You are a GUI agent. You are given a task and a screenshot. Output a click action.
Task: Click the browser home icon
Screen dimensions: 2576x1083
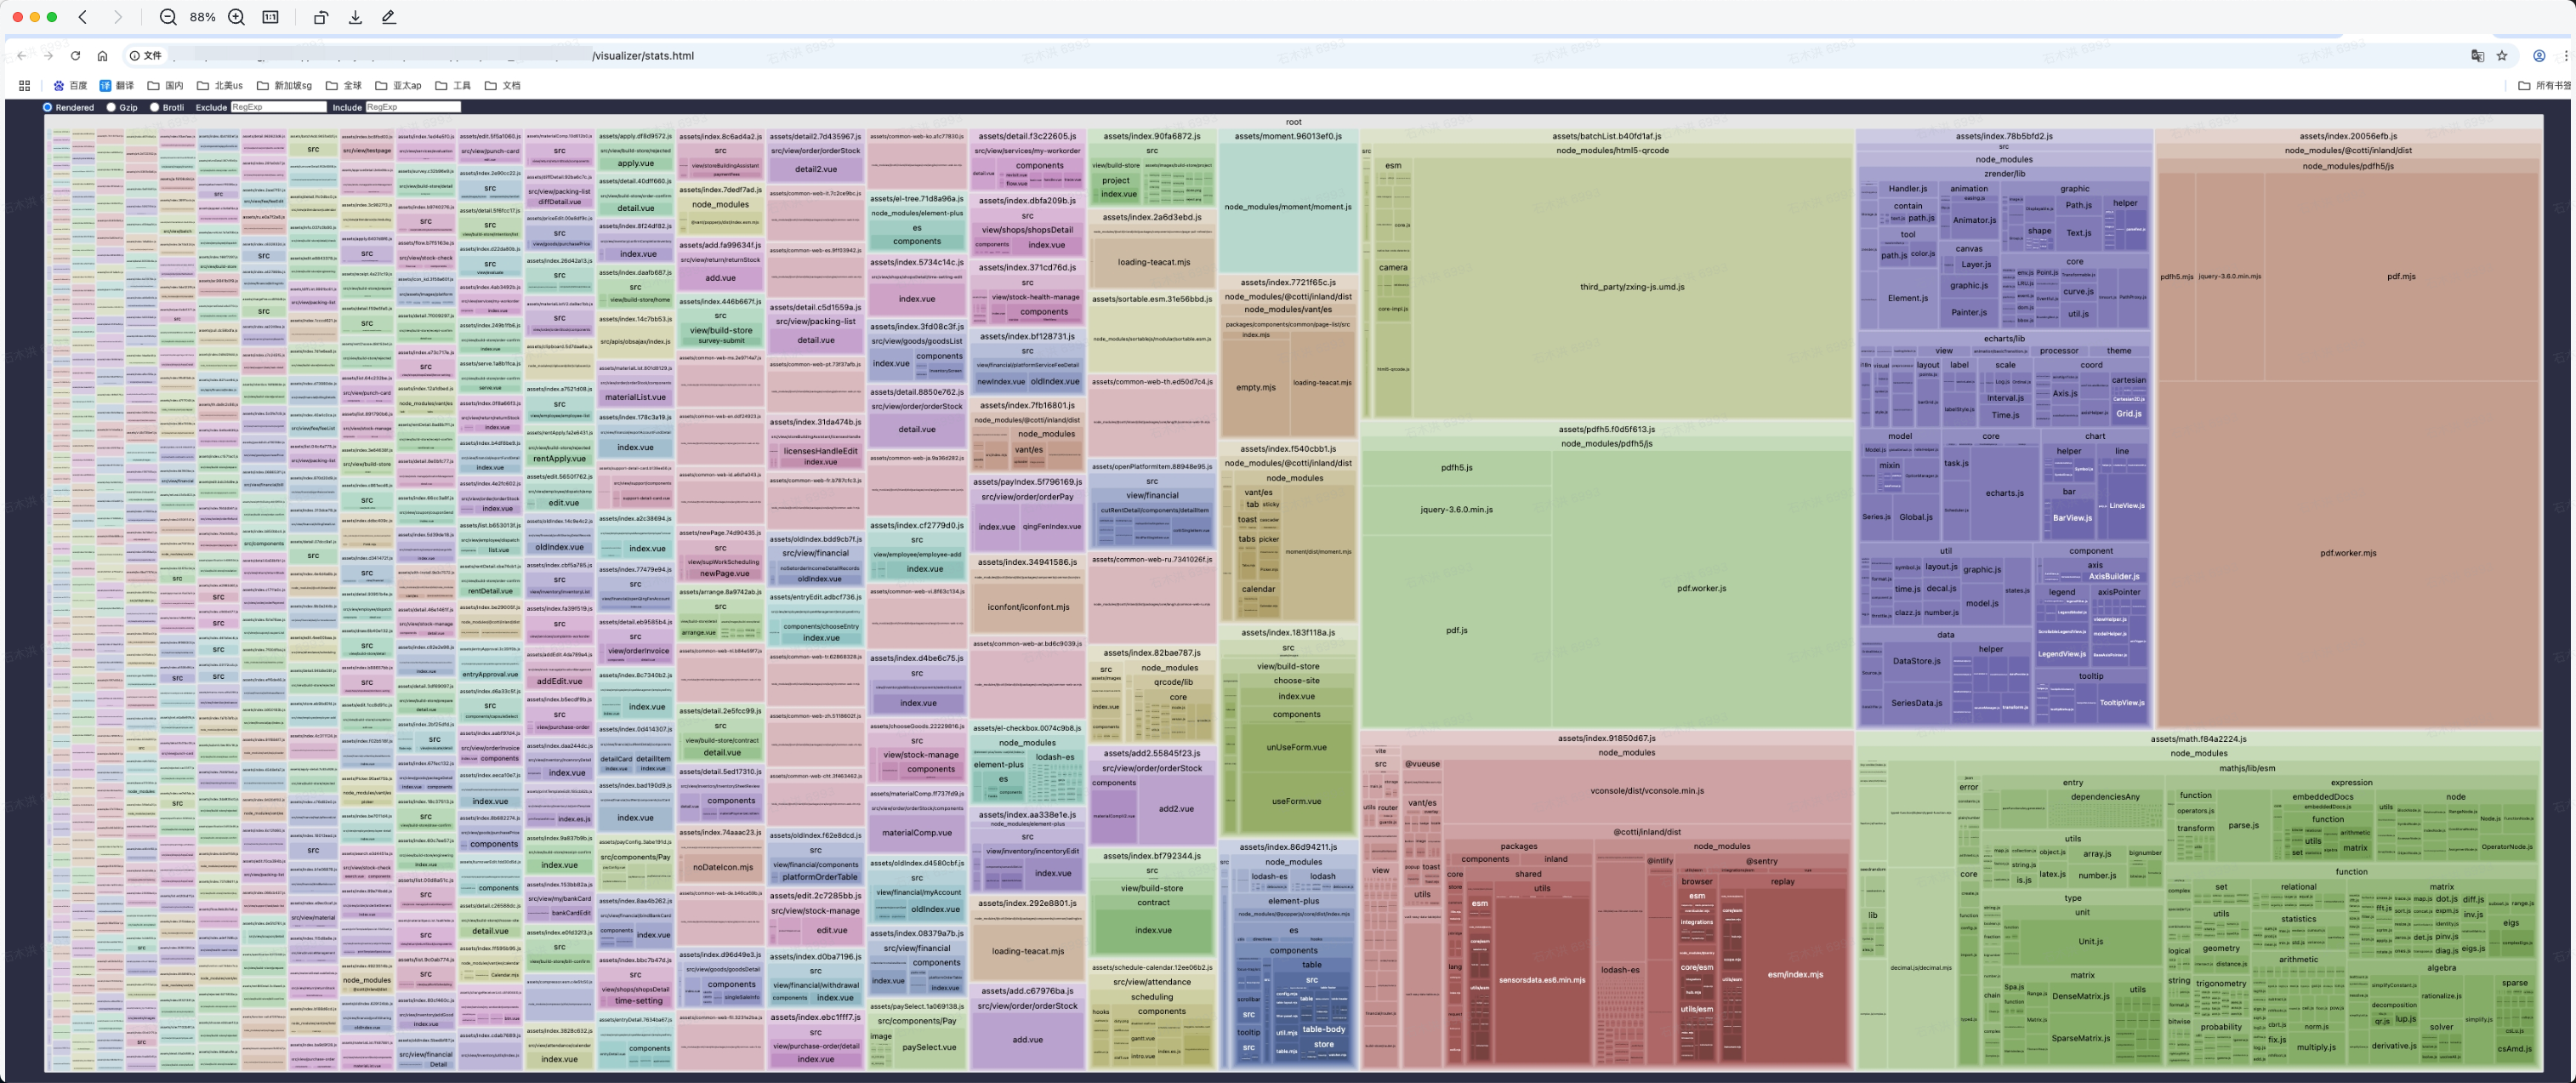click(102, 56)
